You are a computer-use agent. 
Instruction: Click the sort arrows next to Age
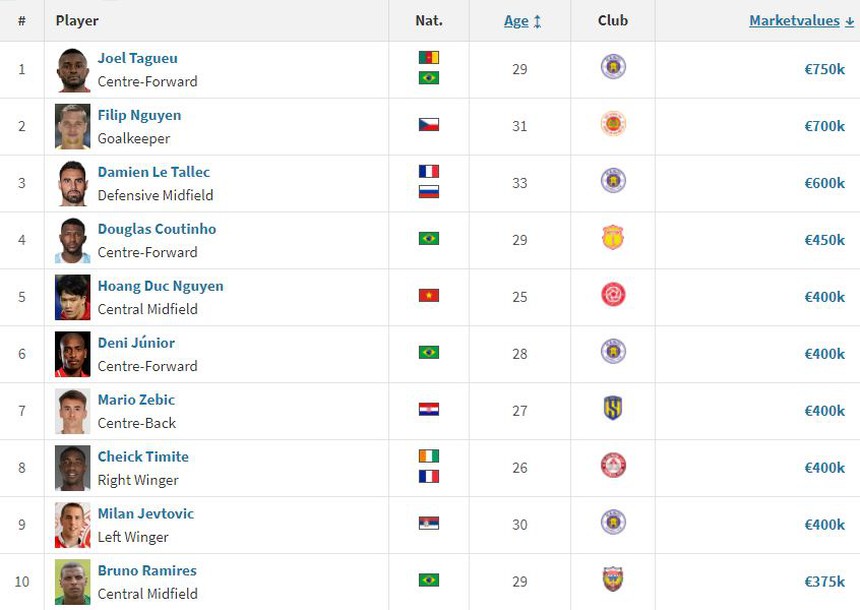(535, 20)
